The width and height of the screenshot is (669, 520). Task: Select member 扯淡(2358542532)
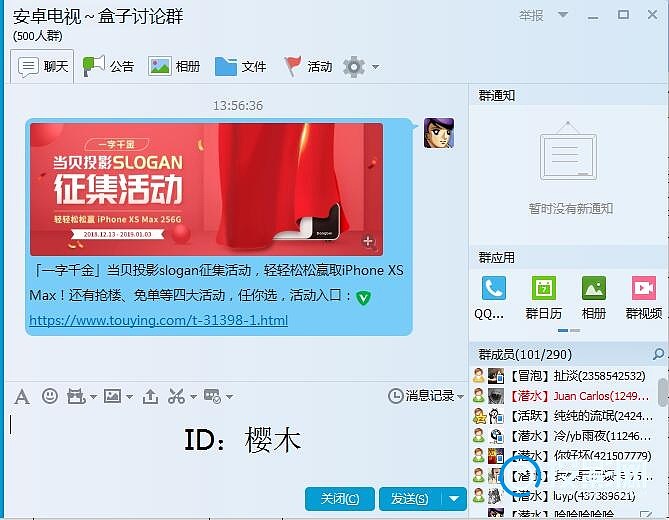[565, 376]
